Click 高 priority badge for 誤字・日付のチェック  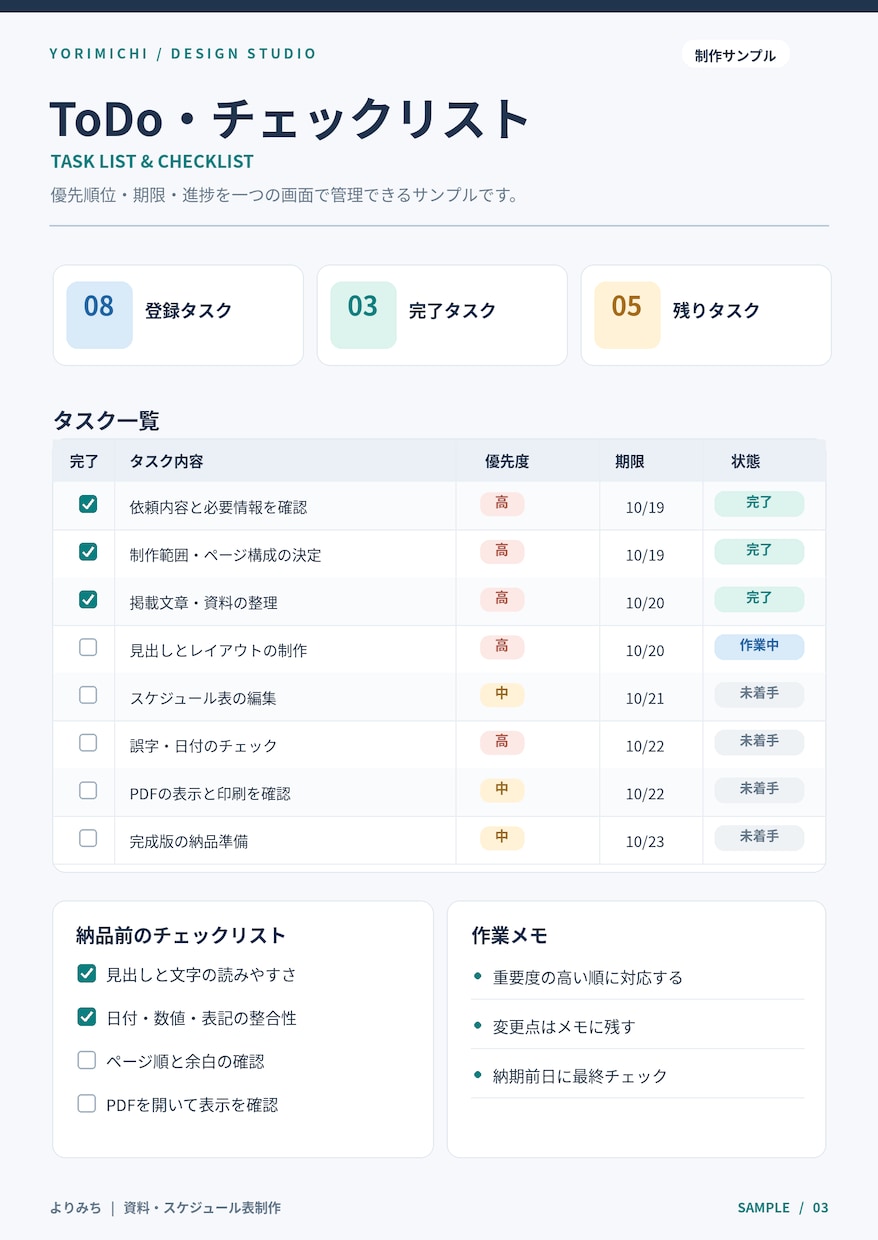502,742
